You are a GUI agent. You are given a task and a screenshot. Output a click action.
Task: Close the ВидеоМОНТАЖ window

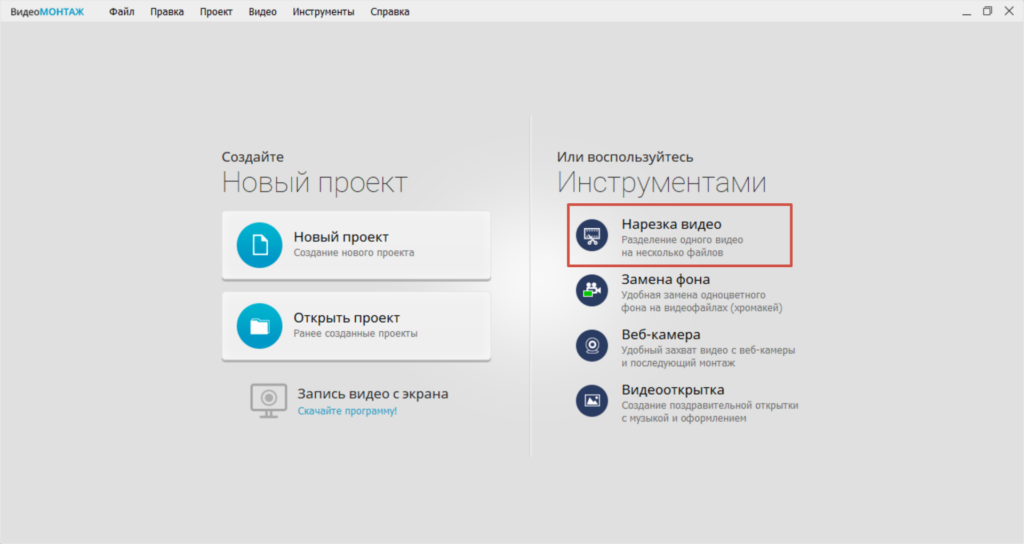point(1009,11)
